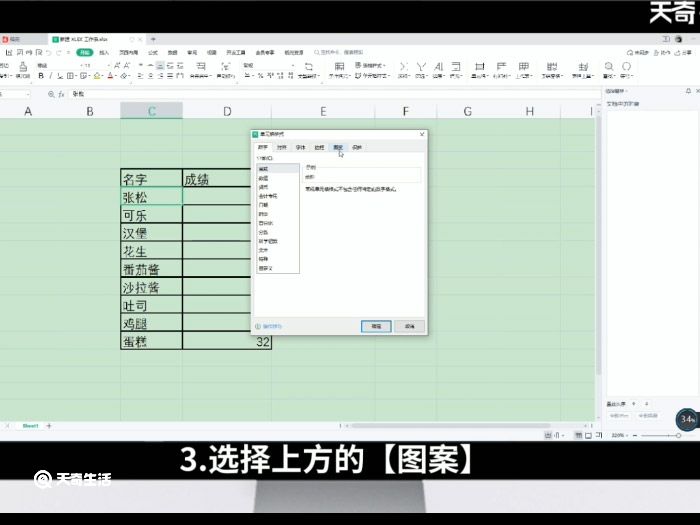Open the number format dropdown in ribbon
700x525 pixels.
coord(293,66)
